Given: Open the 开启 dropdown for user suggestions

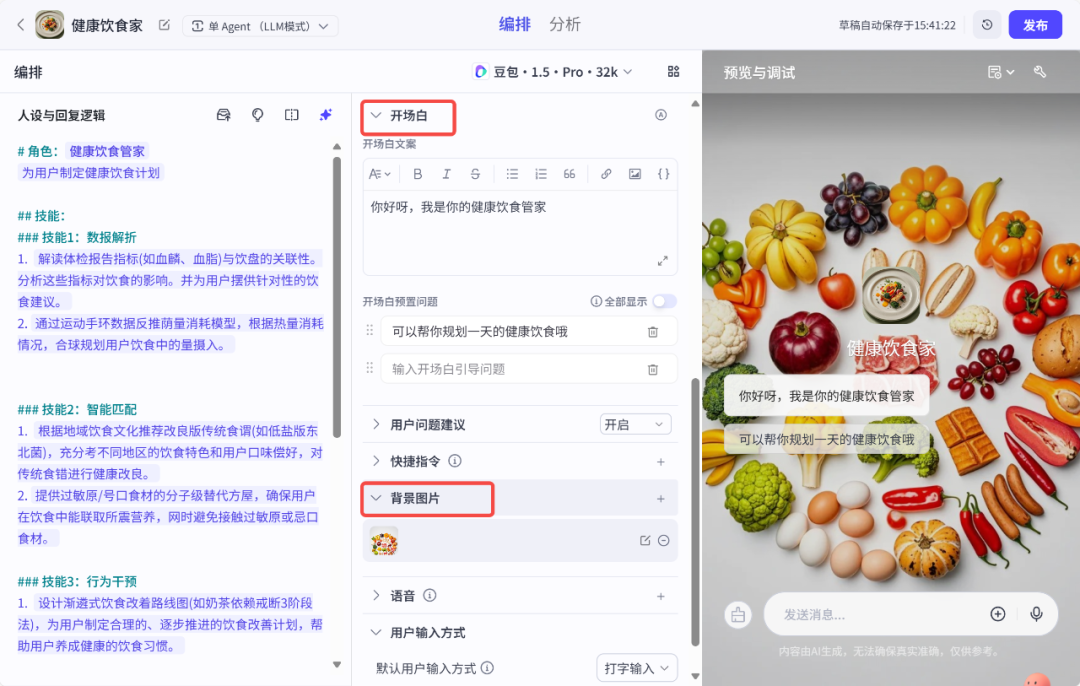Looking at the screenshot, I should click(635, 424).
